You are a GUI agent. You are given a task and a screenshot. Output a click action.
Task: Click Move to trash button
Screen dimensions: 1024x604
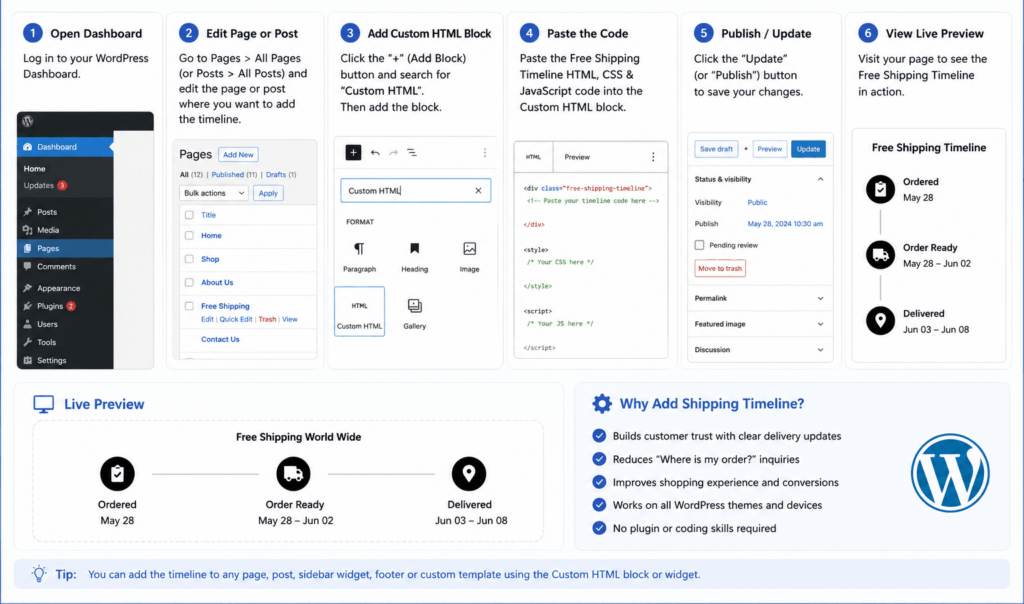[x=720, y=268]
